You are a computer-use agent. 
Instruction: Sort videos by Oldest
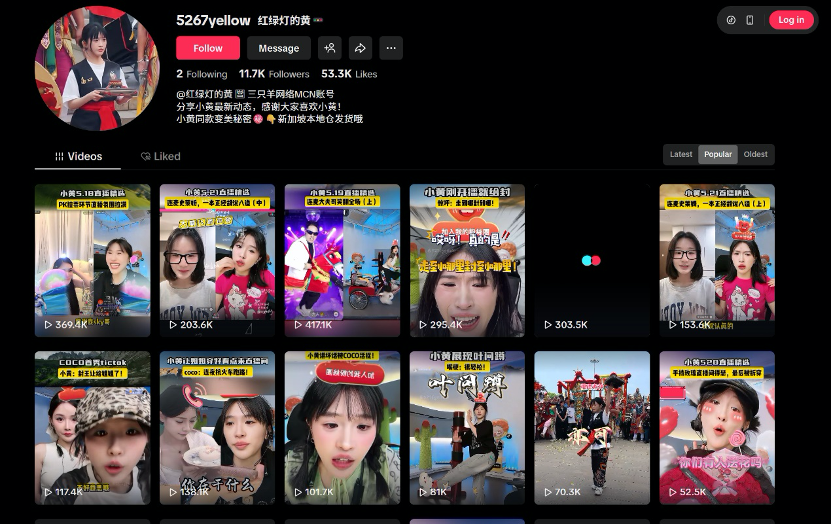click(x=756, y=154)
